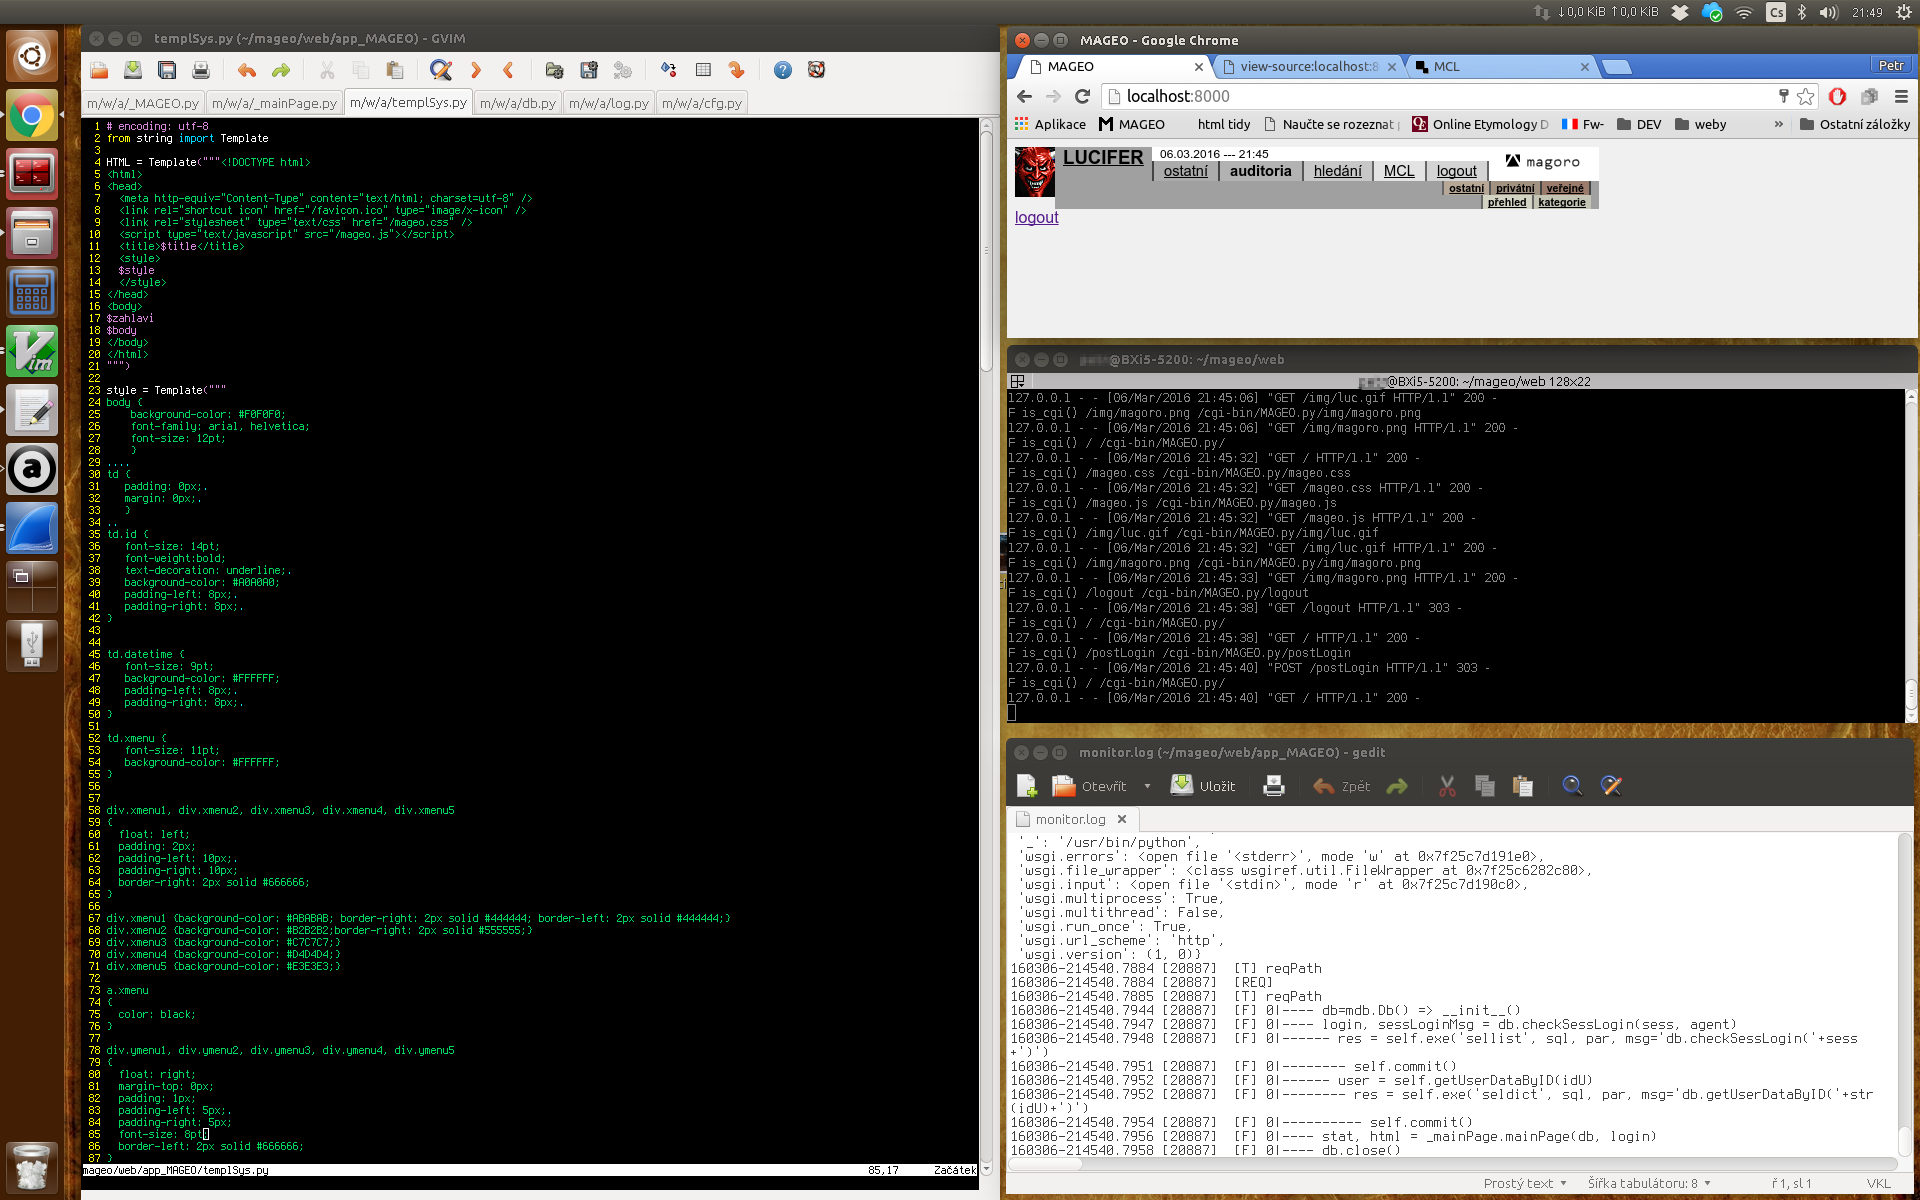This screenshot has width=1920, height=1200.
Task: Click the kategorie sub-menu link
Action: (x=1561, y=202)
